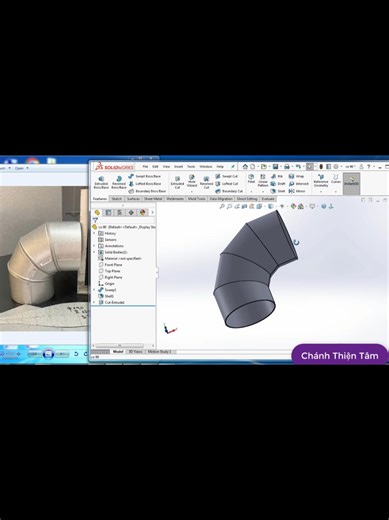Image resolution: width=389 pixels, height=520 pixels.
Task: Open Reference Geometry tool
Action: click(321, 180)
